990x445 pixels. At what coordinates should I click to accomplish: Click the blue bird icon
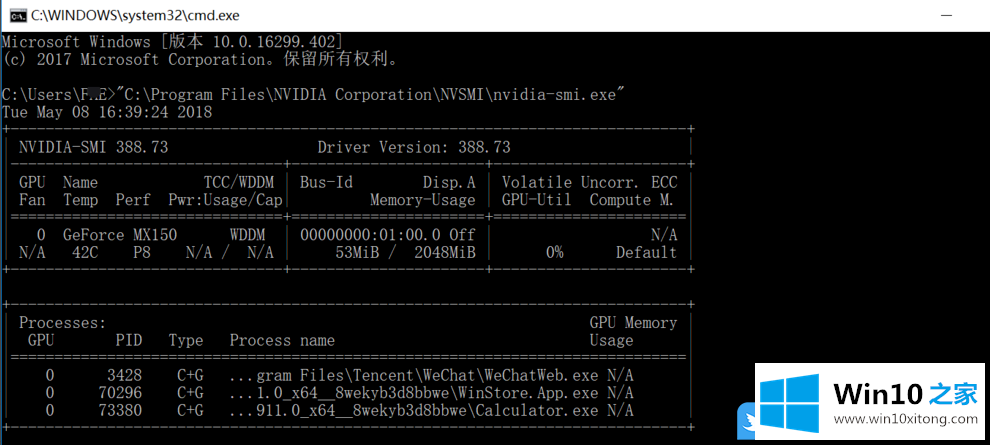745,422
